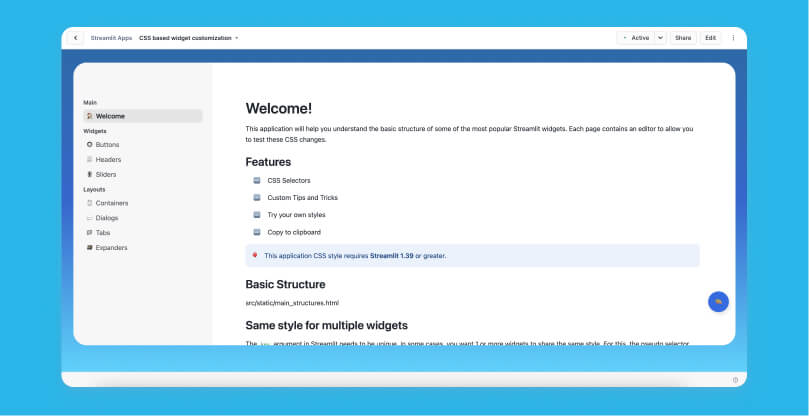
Task: Click the Tabs page icon in sidebar
Action: (x=89, y=232)
